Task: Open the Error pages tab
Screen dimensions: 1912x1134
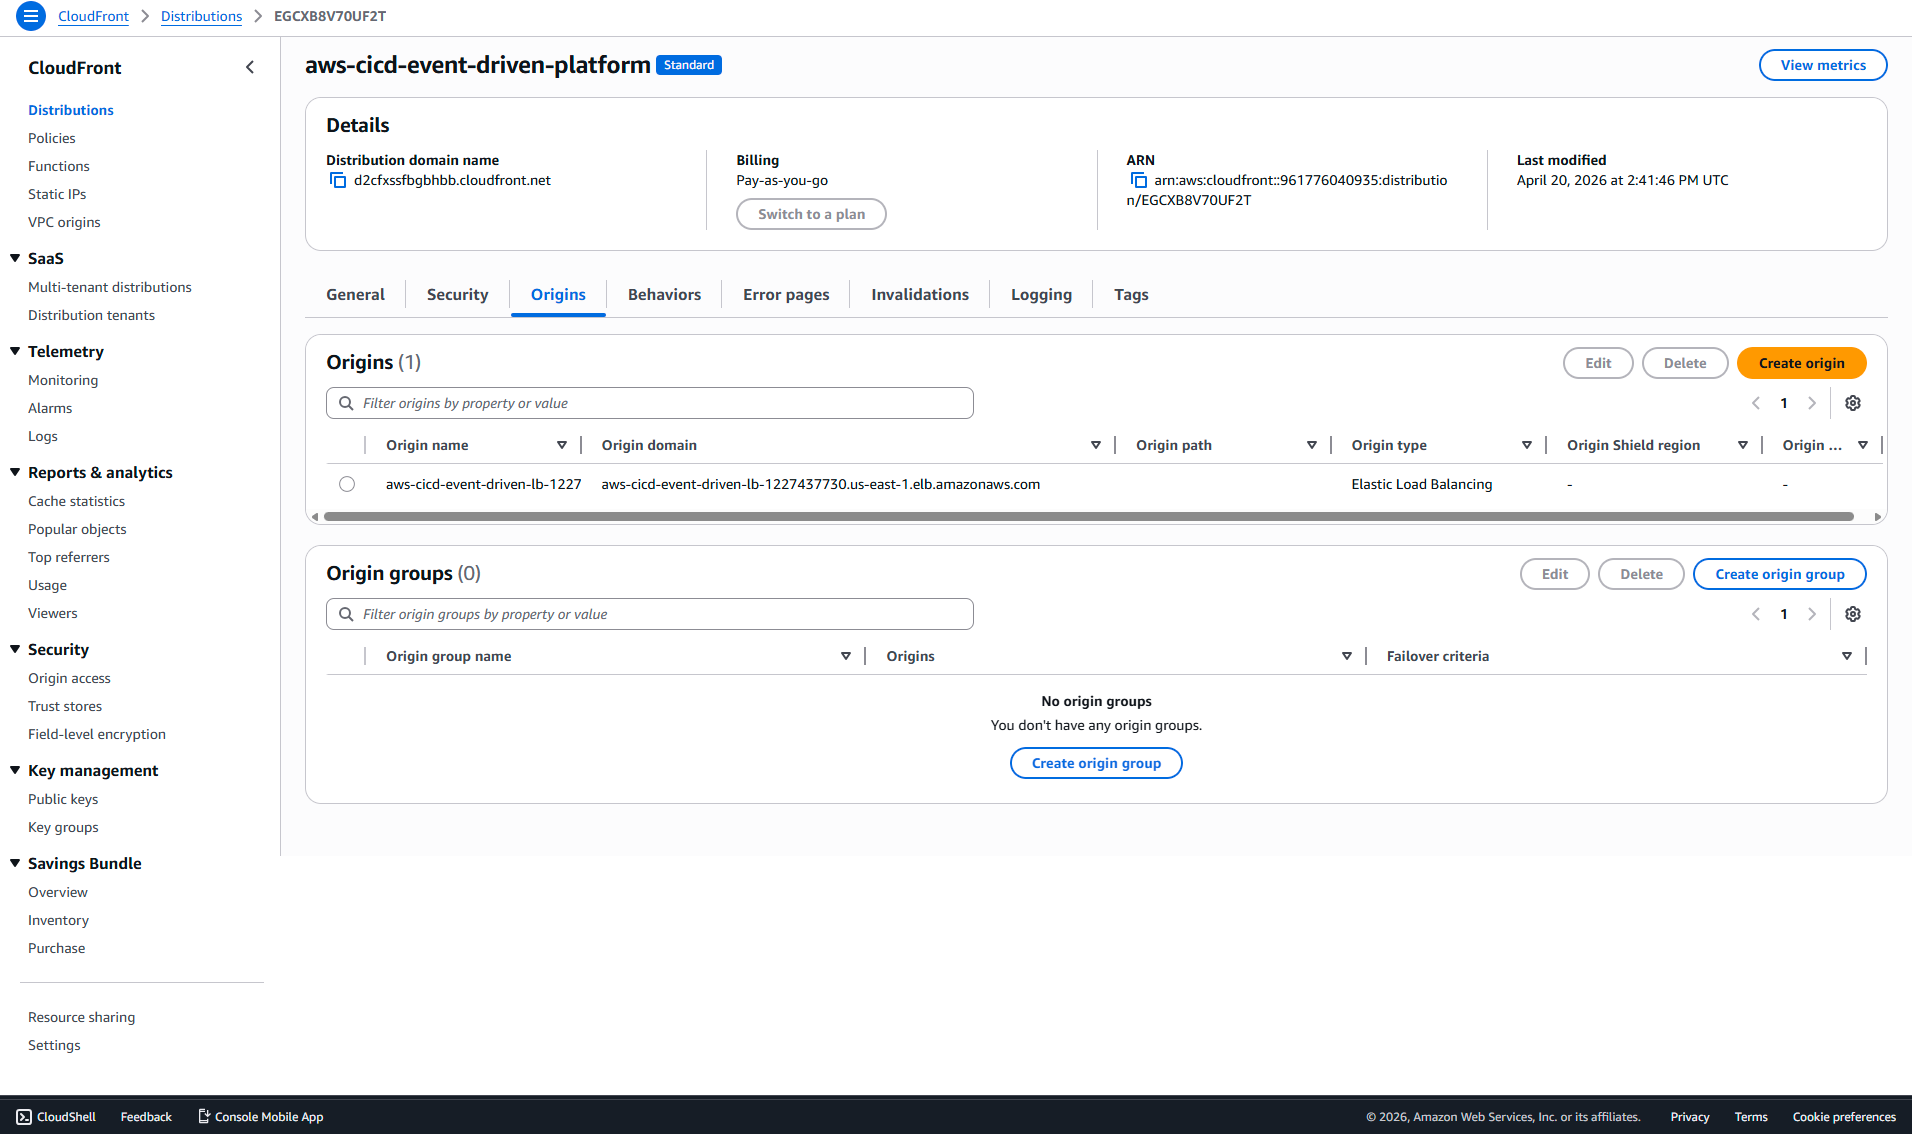Action: click(x=786, y=294)
